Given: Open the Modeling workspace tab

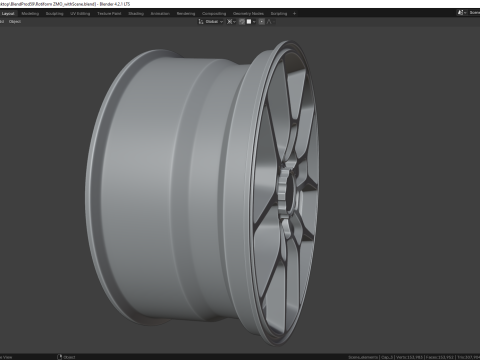Looking at the screenshot, I should [30, 14].
